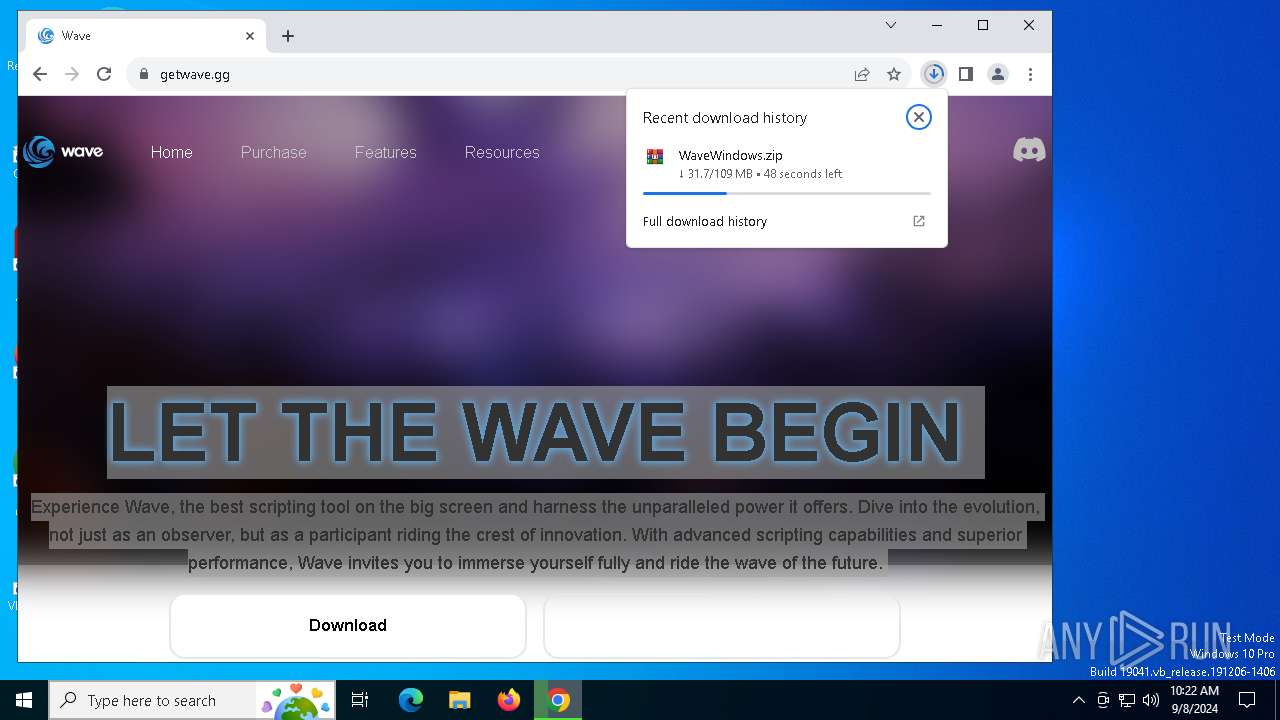Click the taskbar clock showing 10:22 AM
Image resolution: width=1280 pixels, height=720 pixels.
1194,700
